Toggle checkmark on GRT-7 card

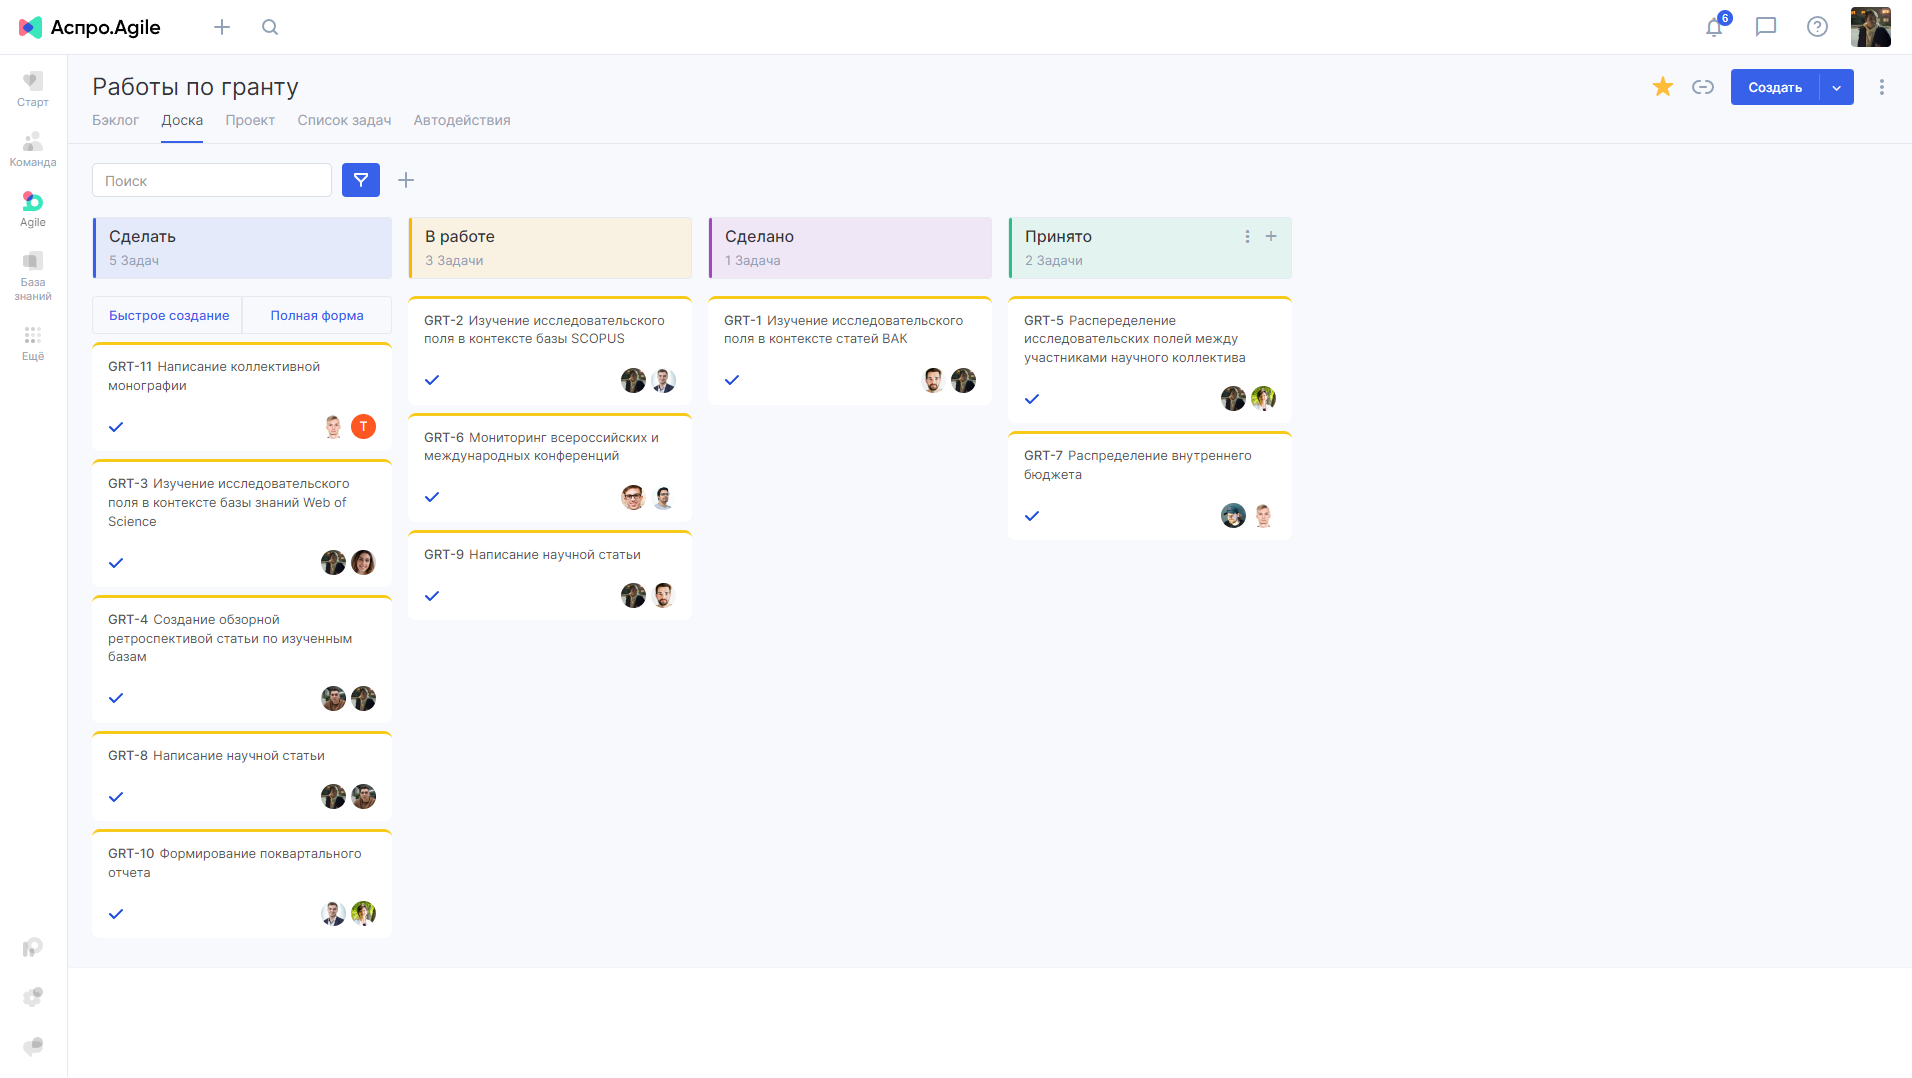1032,516
